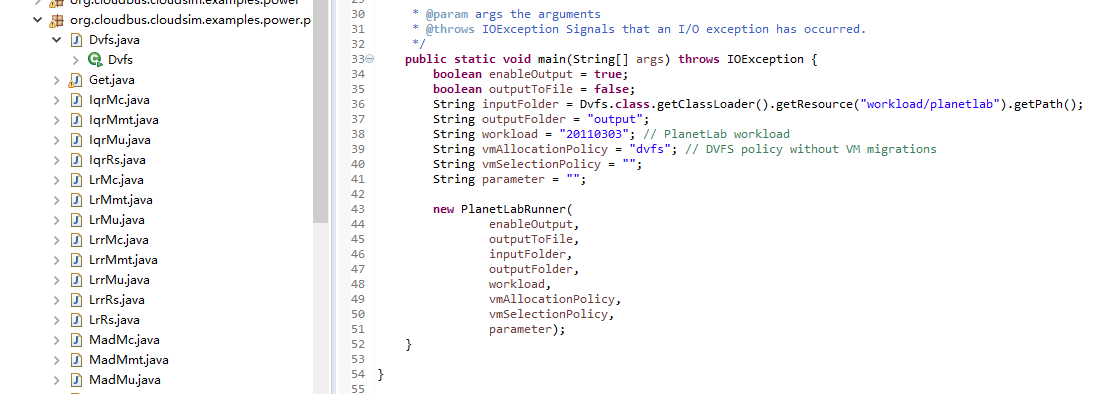Click the MadMu.java file icon
The height and width of the screenshot is (394, 1104).
coord(77,380)
